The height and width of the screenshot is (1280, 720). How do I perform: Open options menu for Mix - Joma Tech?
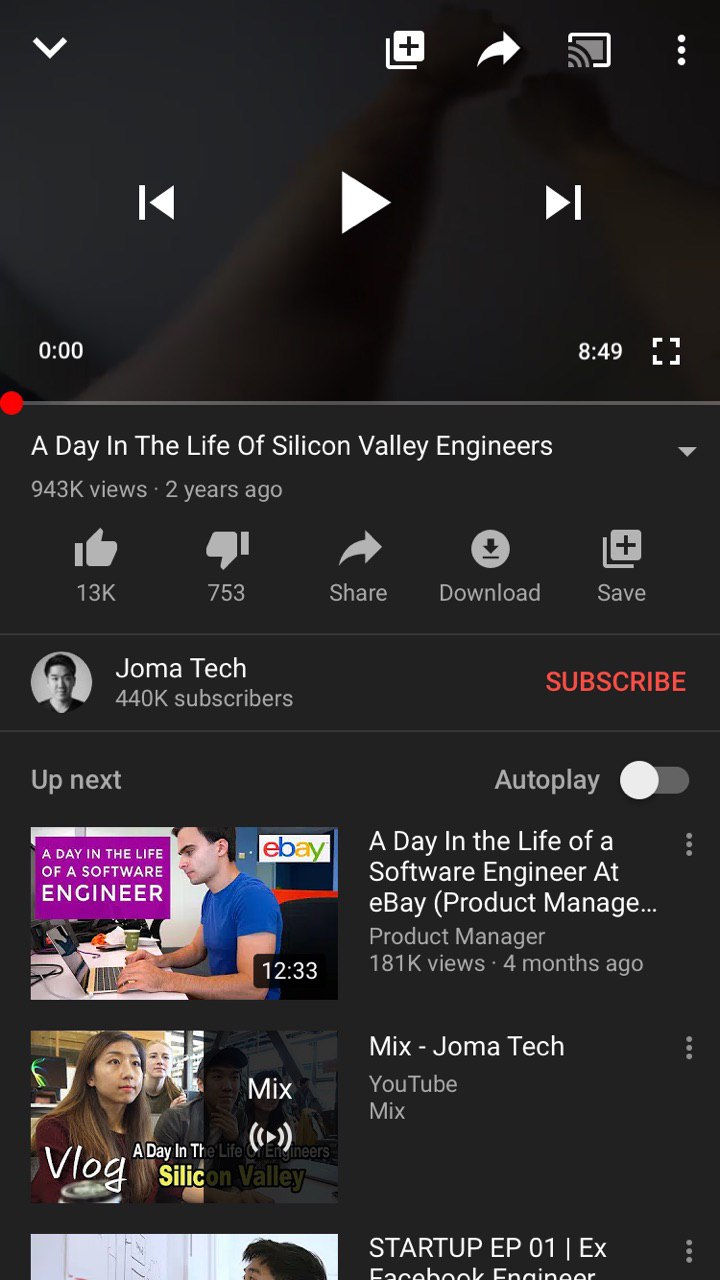pos(689,1048)
